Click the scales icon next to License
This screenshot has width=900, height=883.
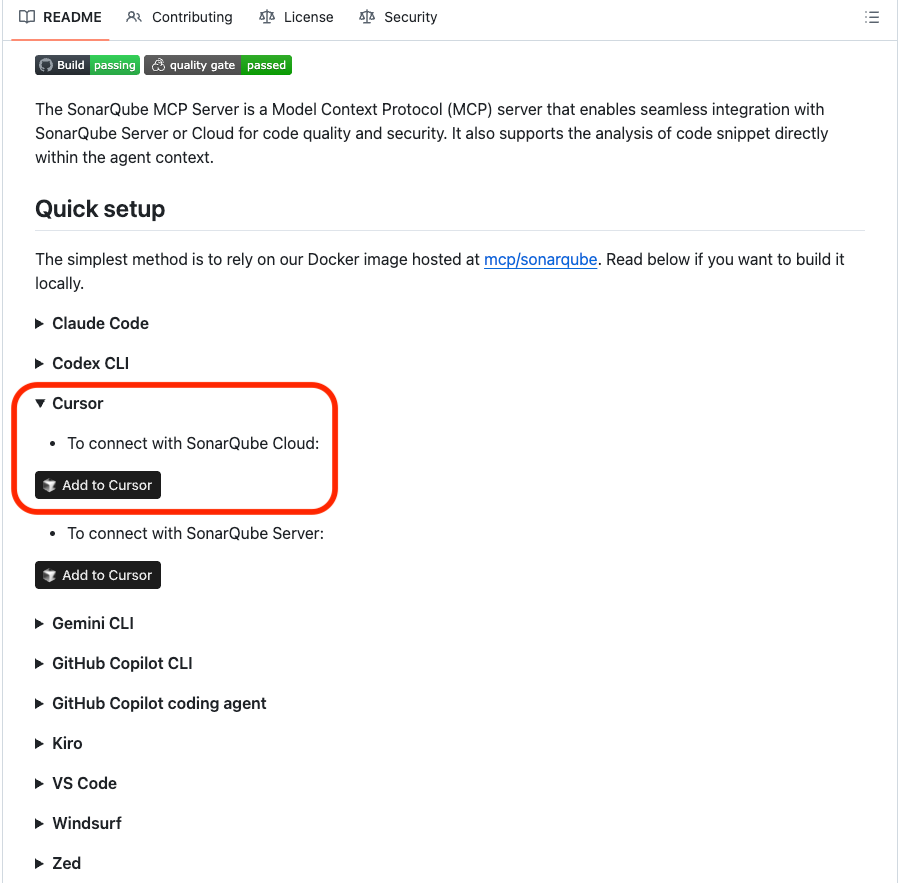266,17
